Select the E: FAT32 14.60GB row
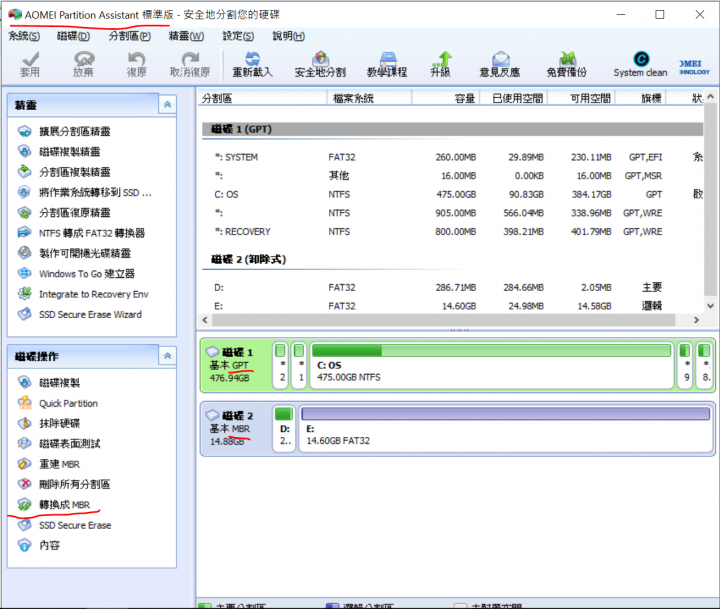This screenshot has height=609, width=720. point(452,306)
